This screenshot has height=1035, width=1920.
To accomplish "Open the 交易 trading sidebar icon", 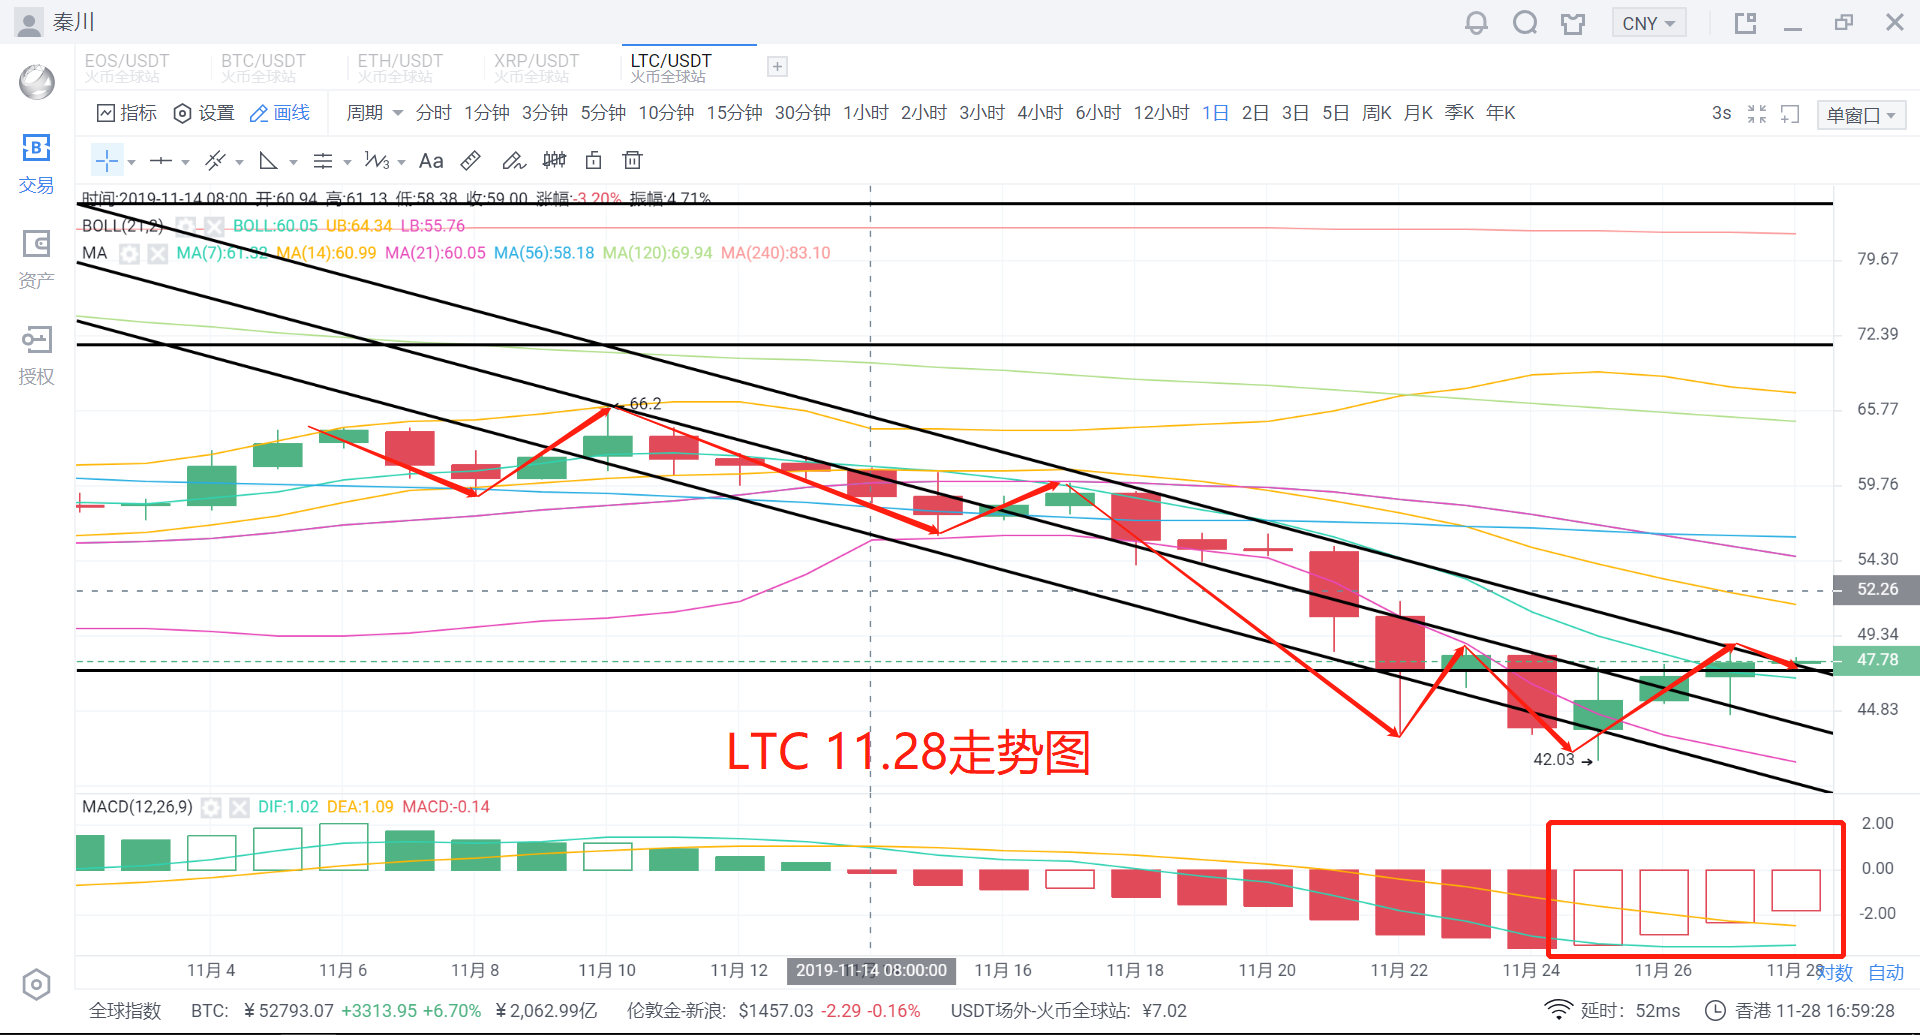I will point(36,164).
